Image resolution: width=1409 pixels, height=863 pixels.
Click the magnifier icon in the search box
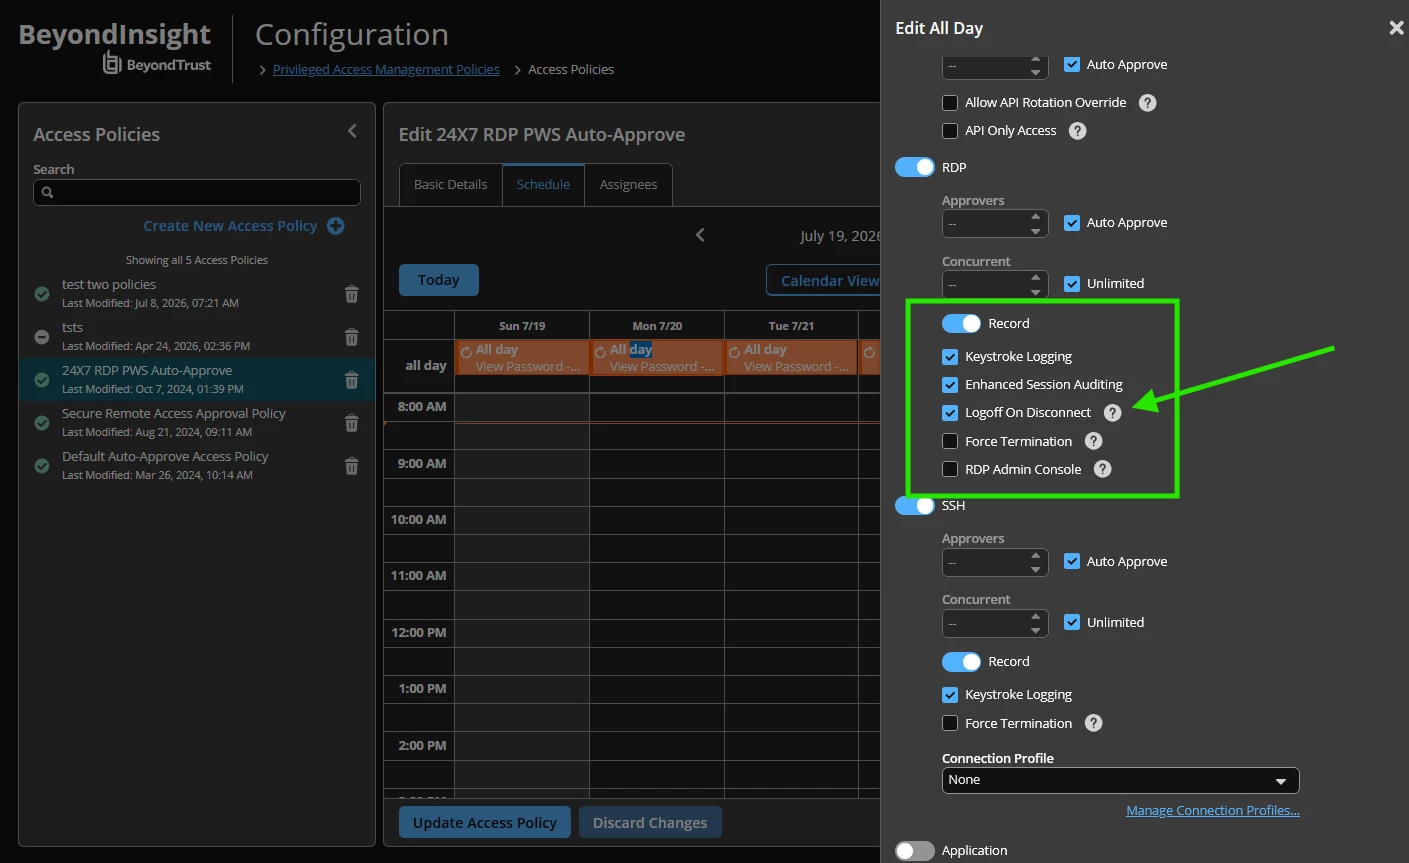[x=47, y=192]
